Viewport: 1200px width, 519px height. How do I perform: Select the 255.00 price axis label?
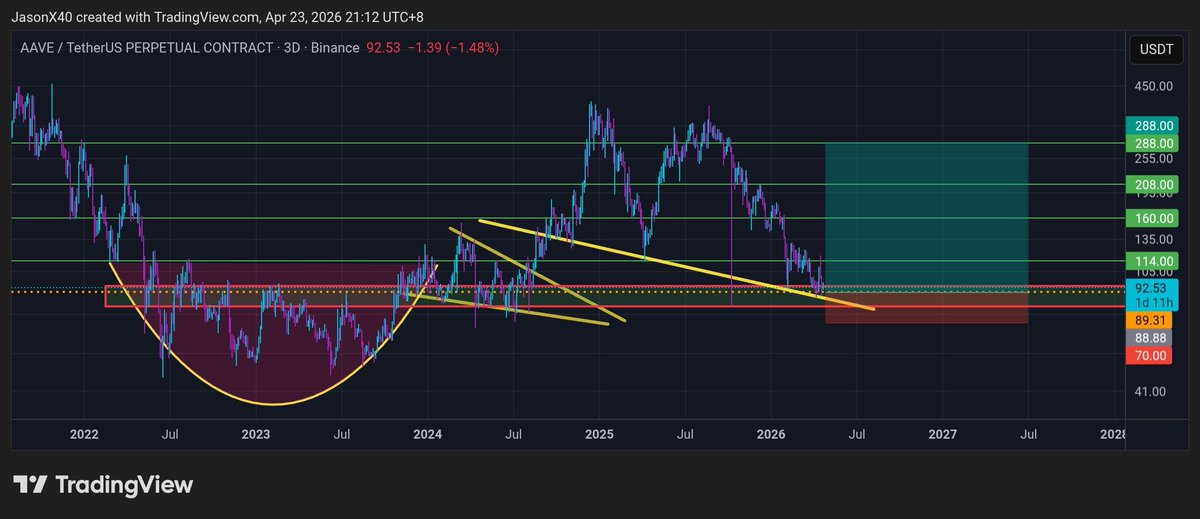[x=1153, y=158]
